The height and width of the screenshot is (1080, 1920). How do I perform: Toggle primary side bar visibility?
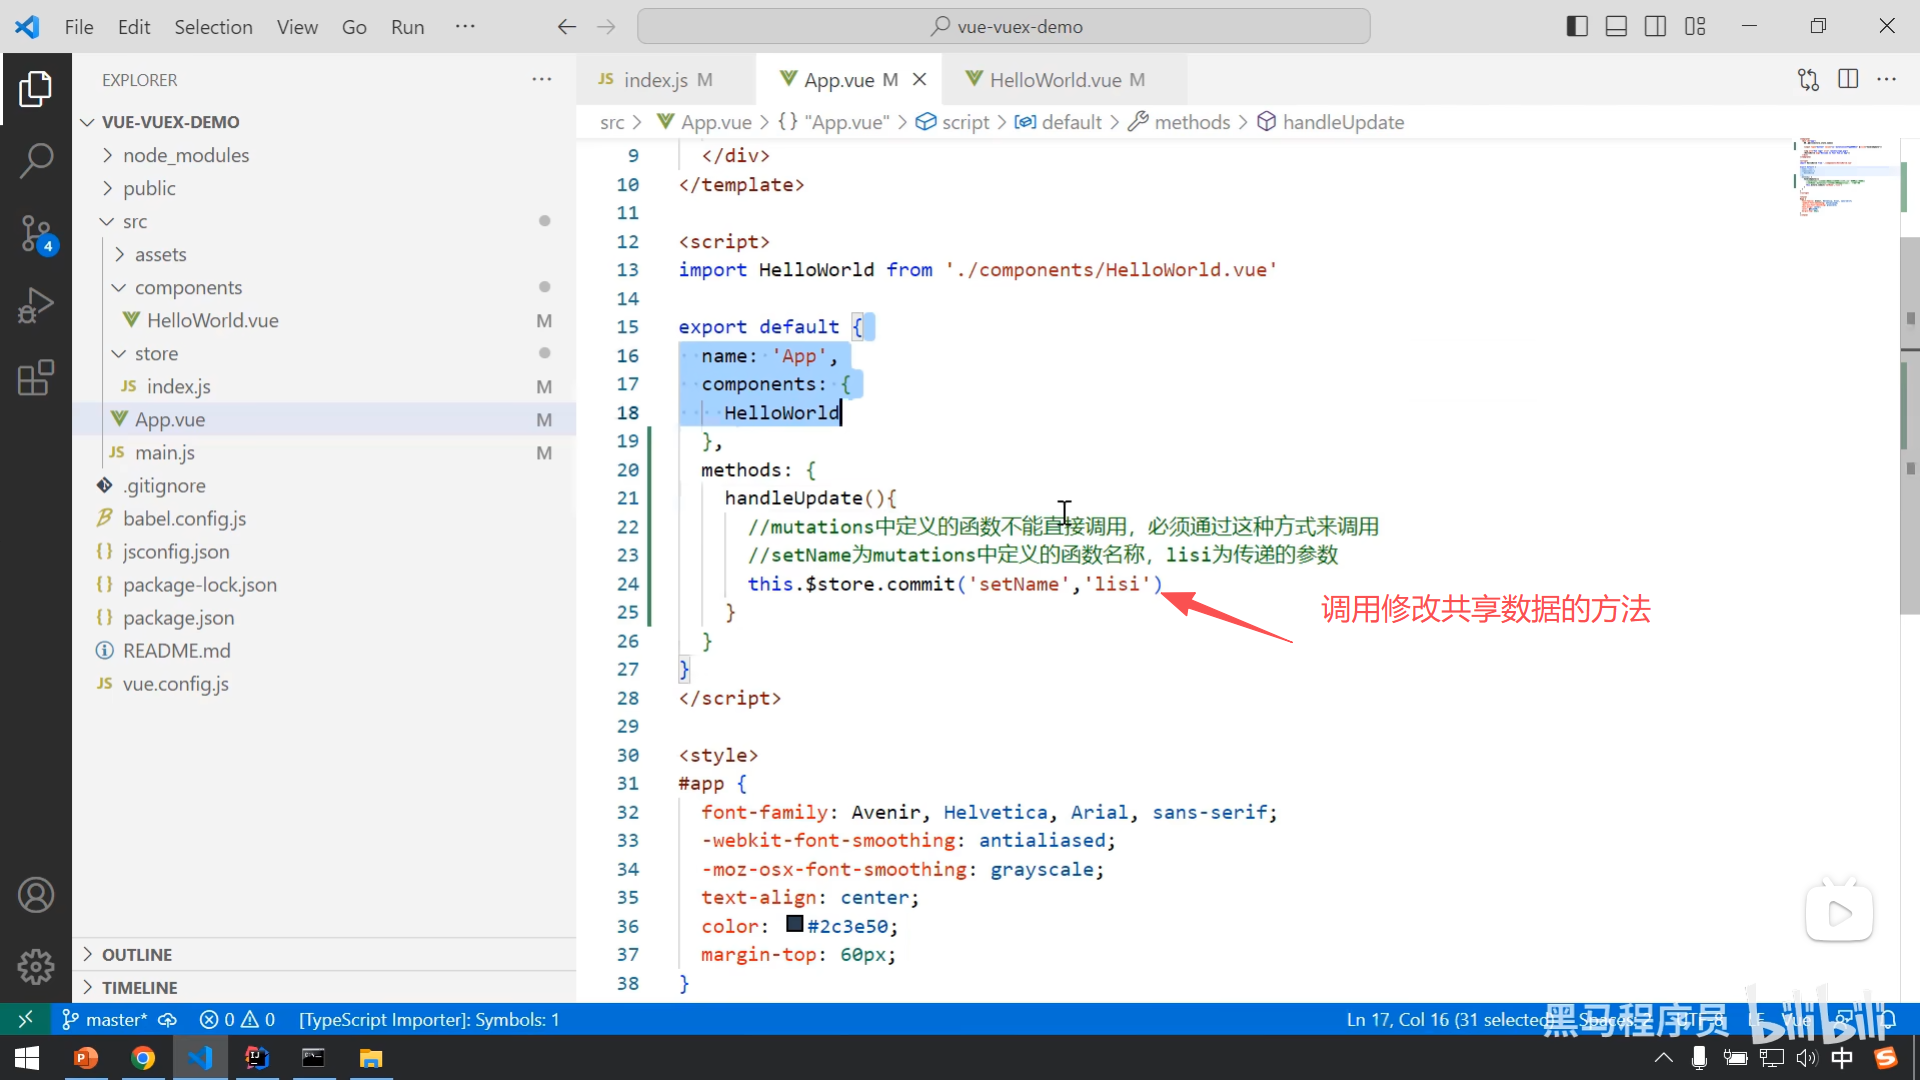click(1577, 27)
